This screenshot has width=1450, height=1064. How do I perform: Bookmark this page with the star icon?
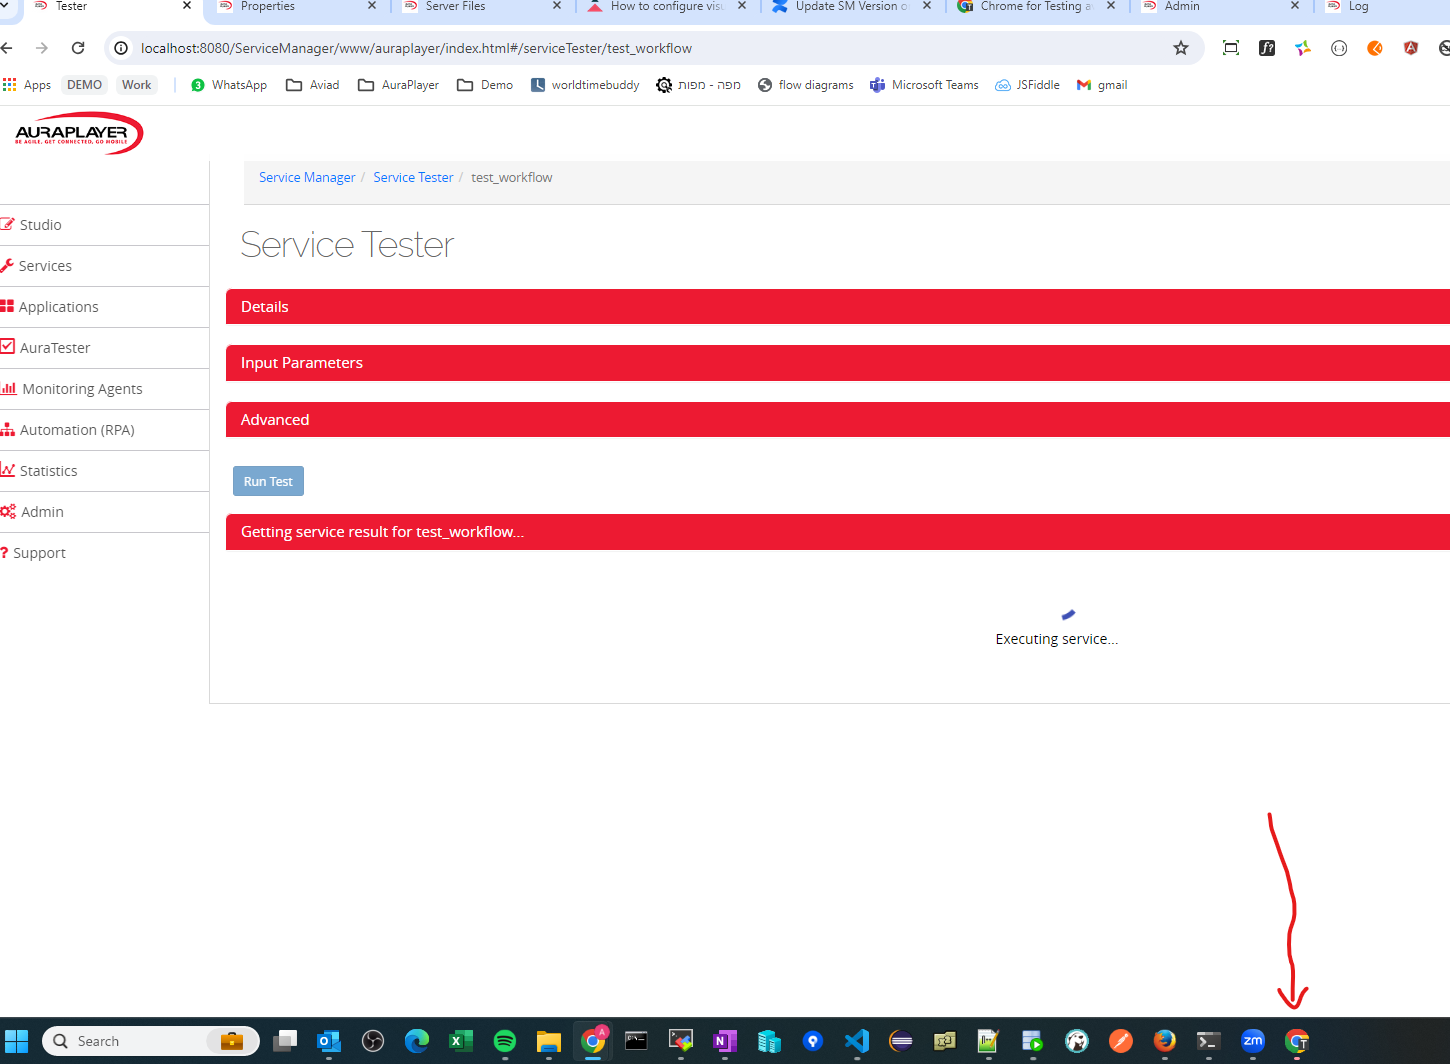coord(1181,47)
